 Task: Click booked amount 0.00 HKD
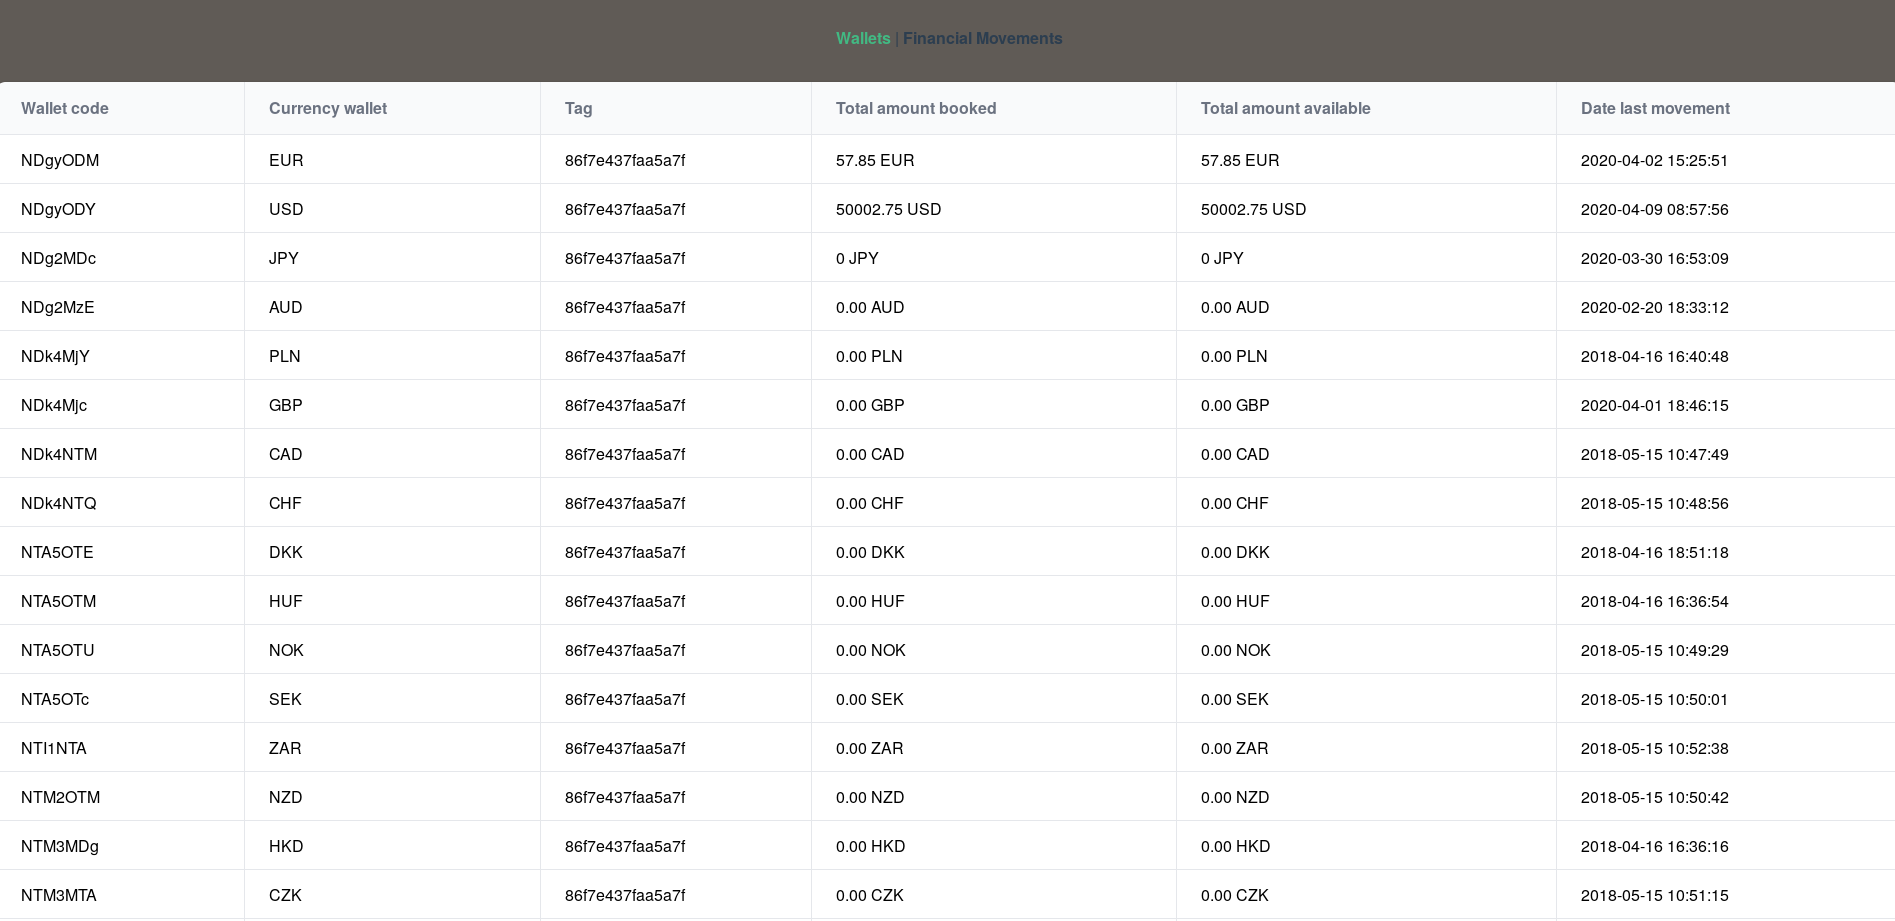click(x=870, y=846)
